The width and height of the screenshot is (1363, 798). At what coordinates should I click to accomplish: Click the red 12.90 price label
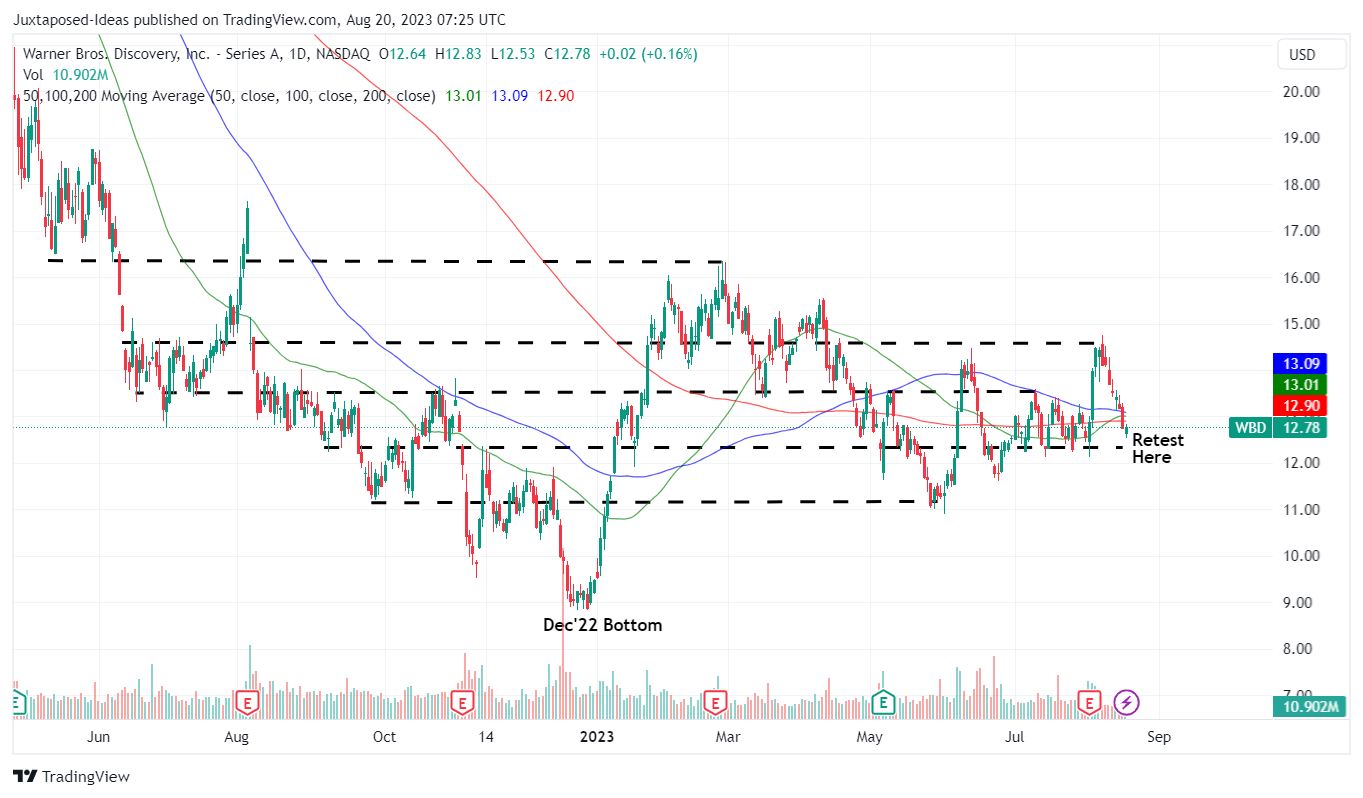1301,404
